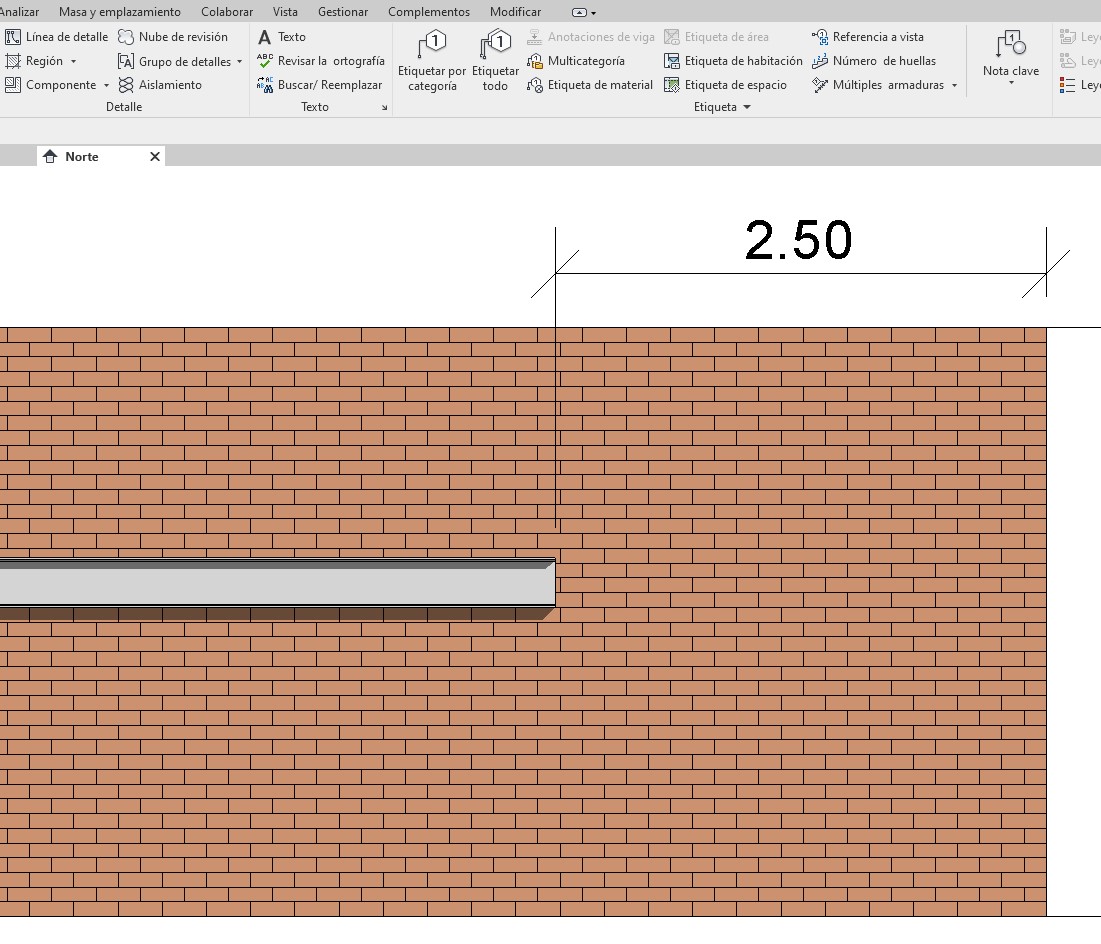Open Texto panel settings launcher arrow
Viewport: 1101px width, 944px height.
pyautogui.click(x=384, y=108)
